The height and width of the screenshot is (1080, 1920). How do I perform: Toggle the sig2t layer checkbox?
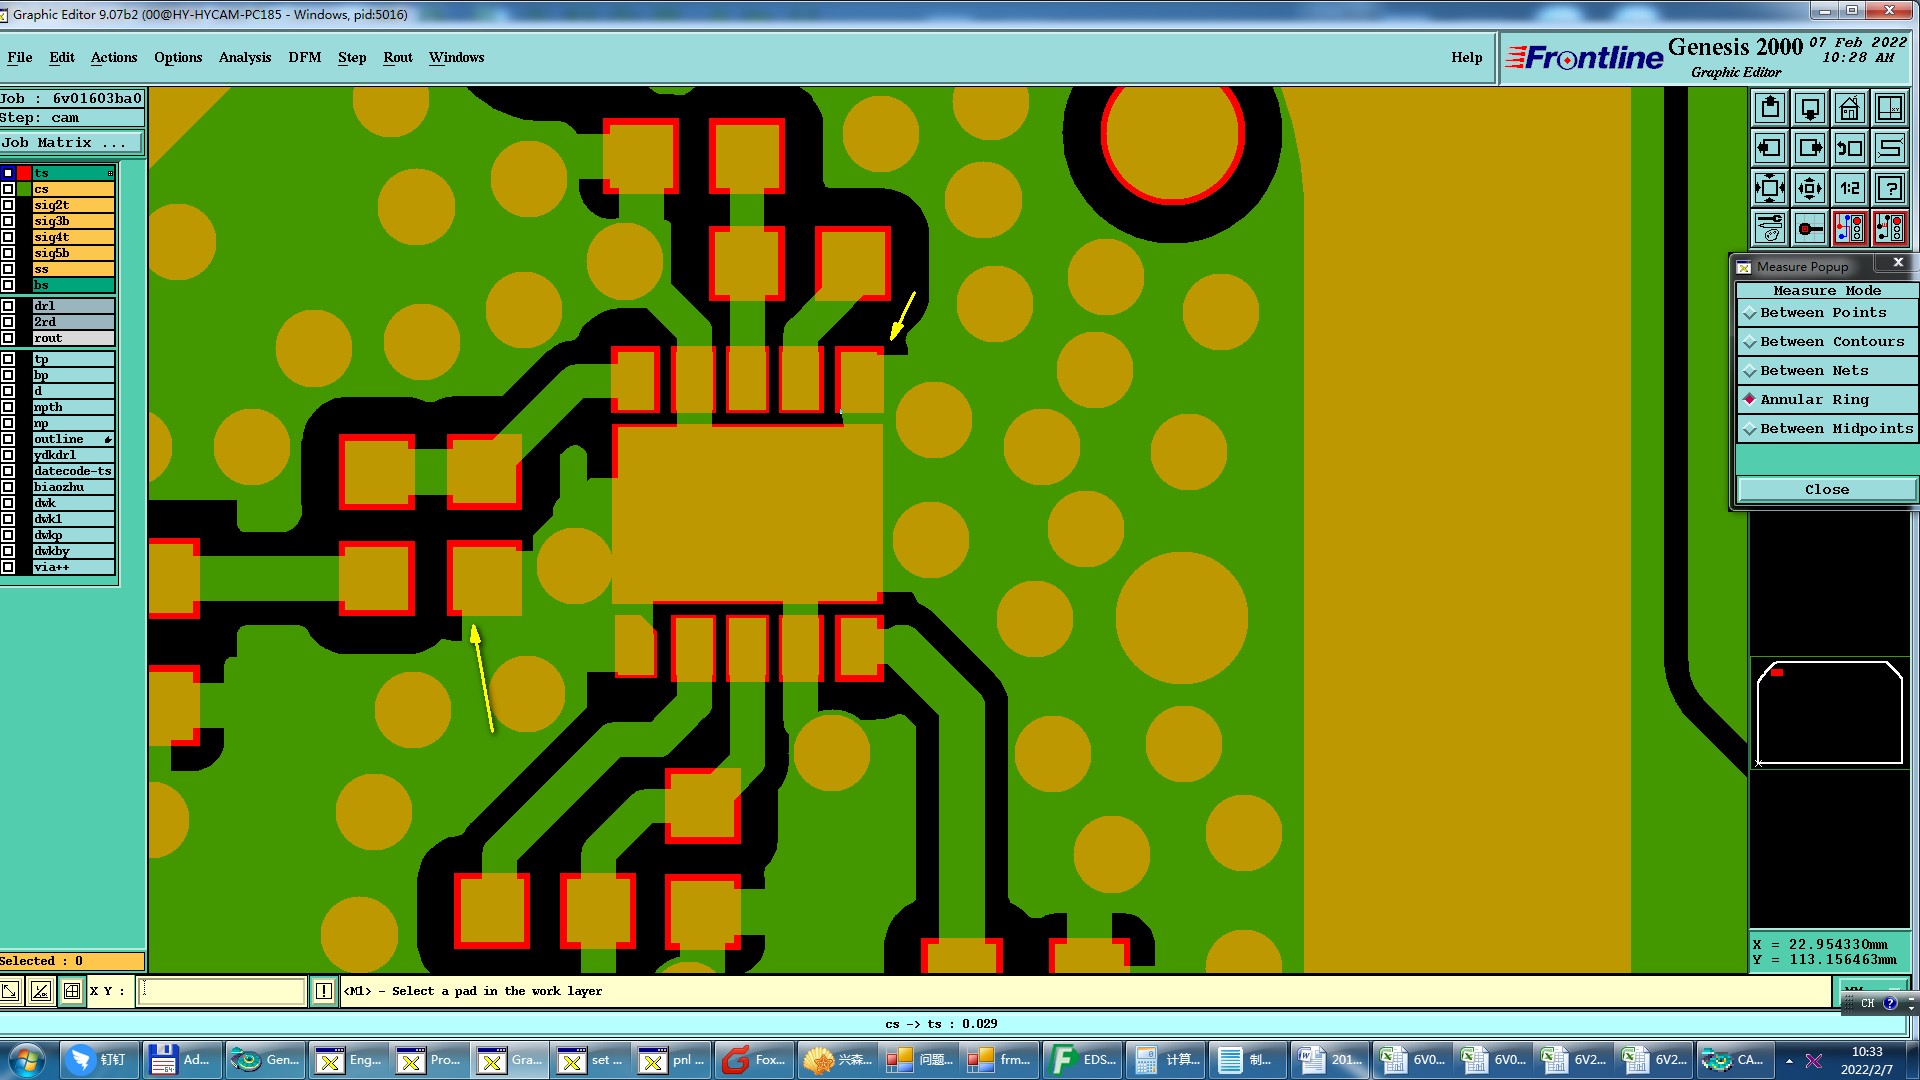click(x=8, y=205)
